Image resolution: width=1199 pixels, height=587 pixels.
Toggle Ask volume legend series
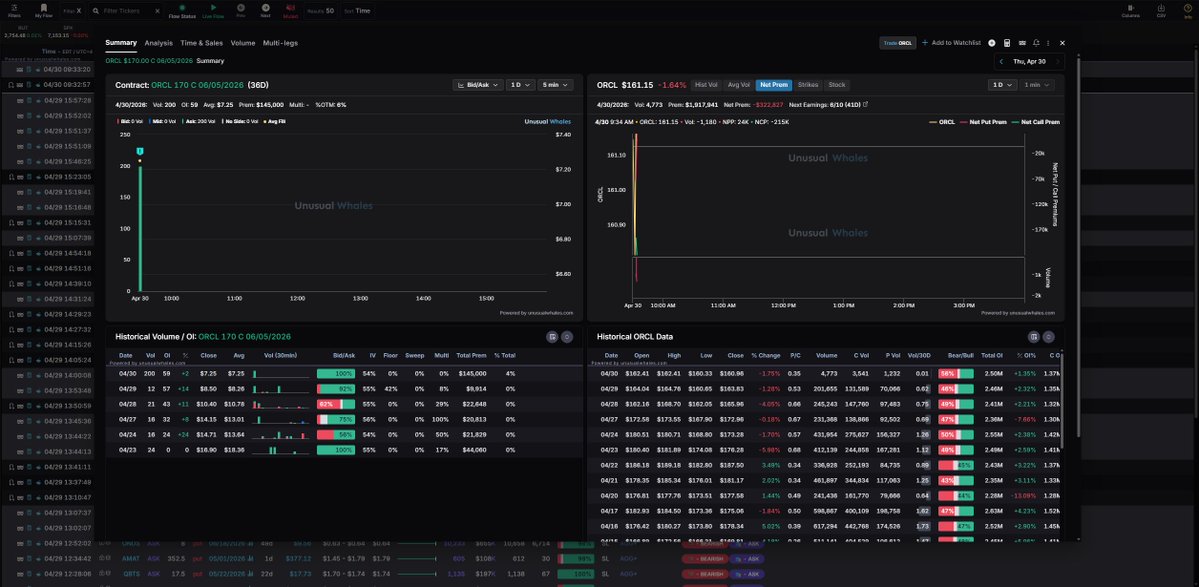pyautogui.click(x=197, y=121)
